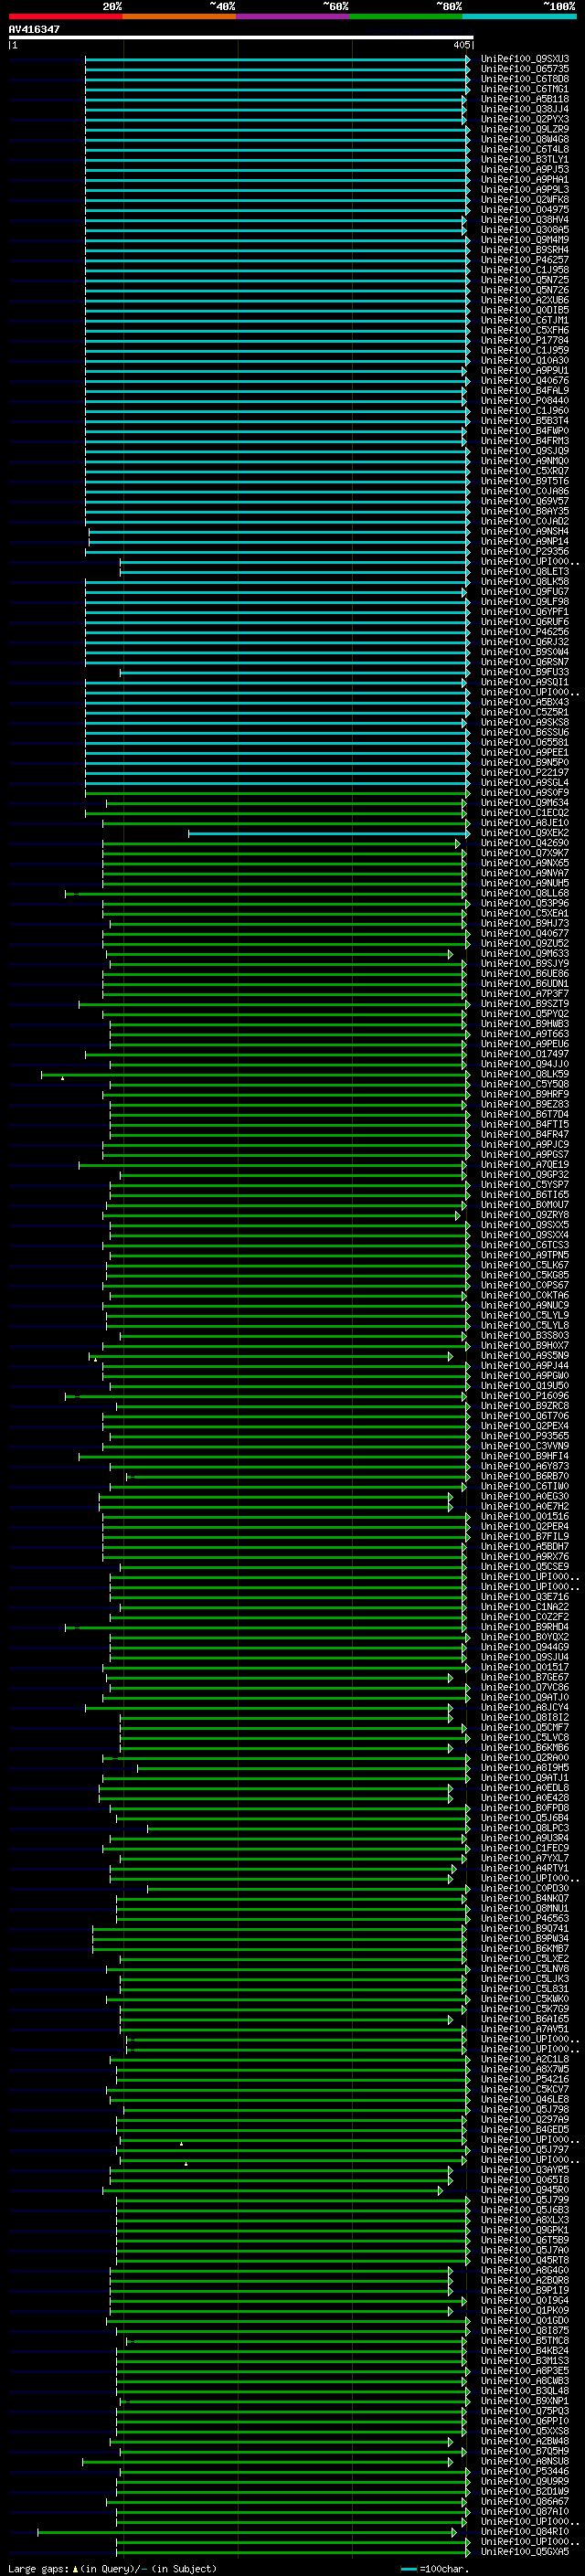Select label UniRef100_Q8W4G8
Screen dimensions: 585x2576
tap(525, 139)
